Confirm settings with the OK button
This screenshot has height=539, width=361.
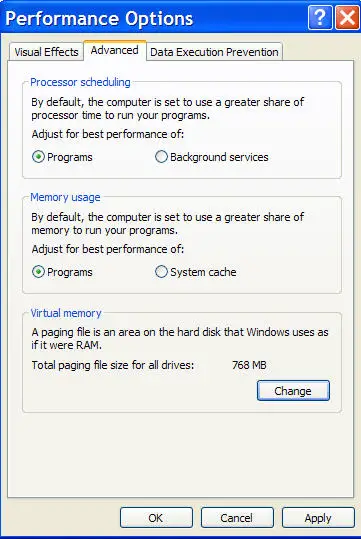pyautogui.click(x=156, y=518)
